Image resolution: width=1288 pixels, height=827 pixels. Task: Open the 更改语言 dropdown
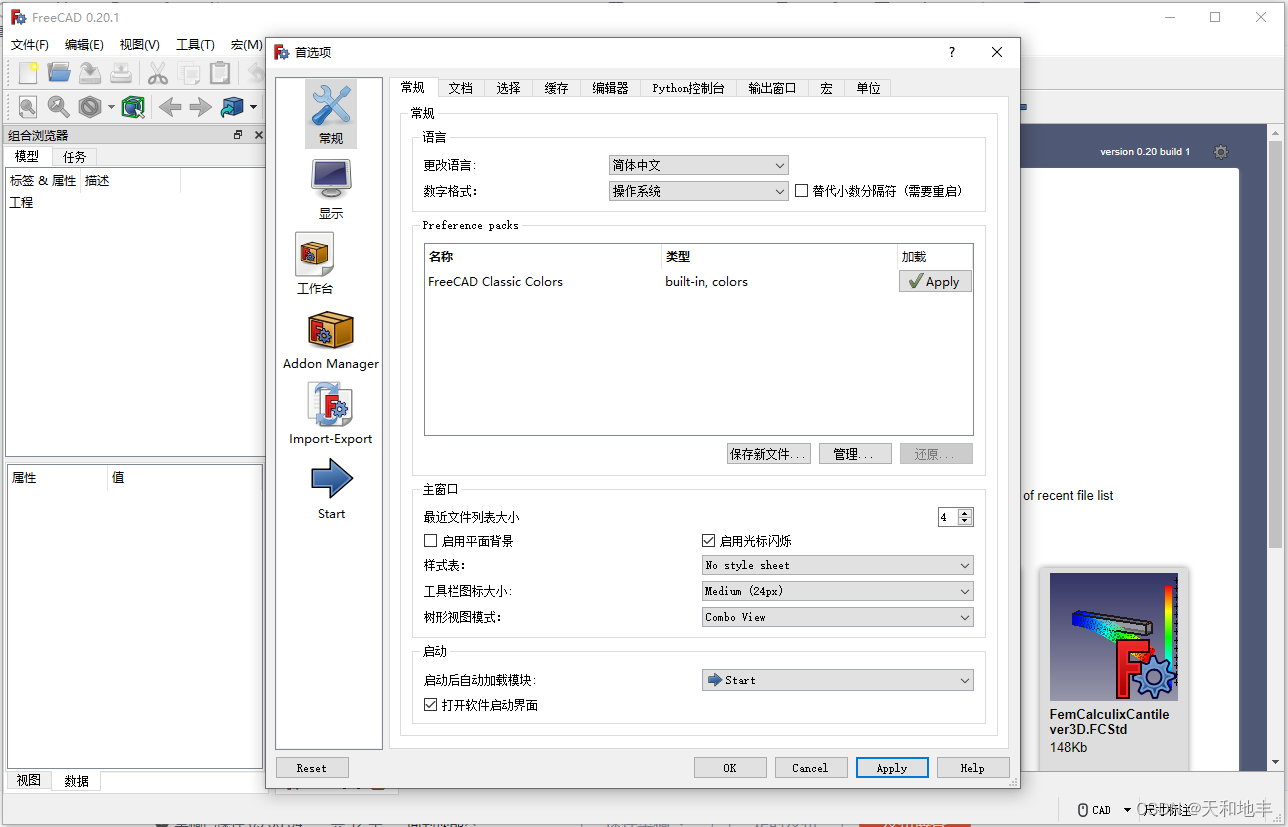click(x=699, y=165)
